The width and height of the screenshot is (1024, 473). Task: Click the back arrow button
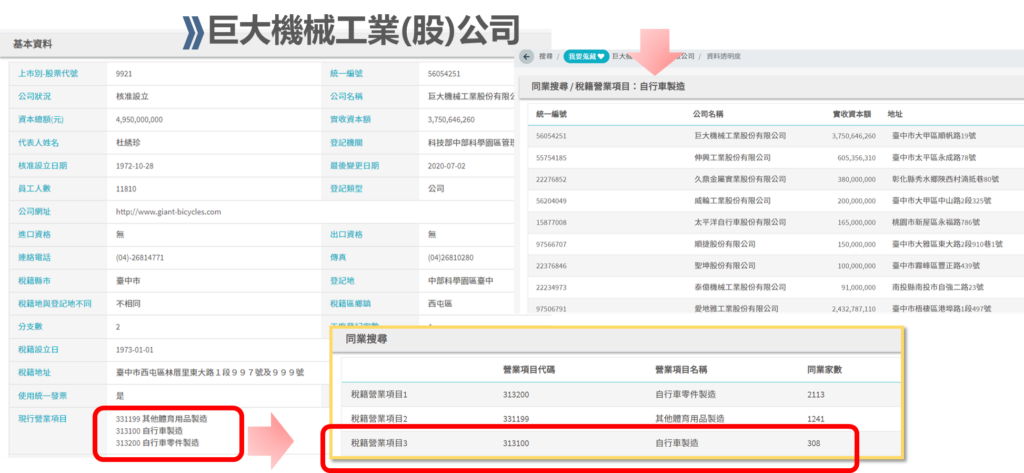coord(527,57)
